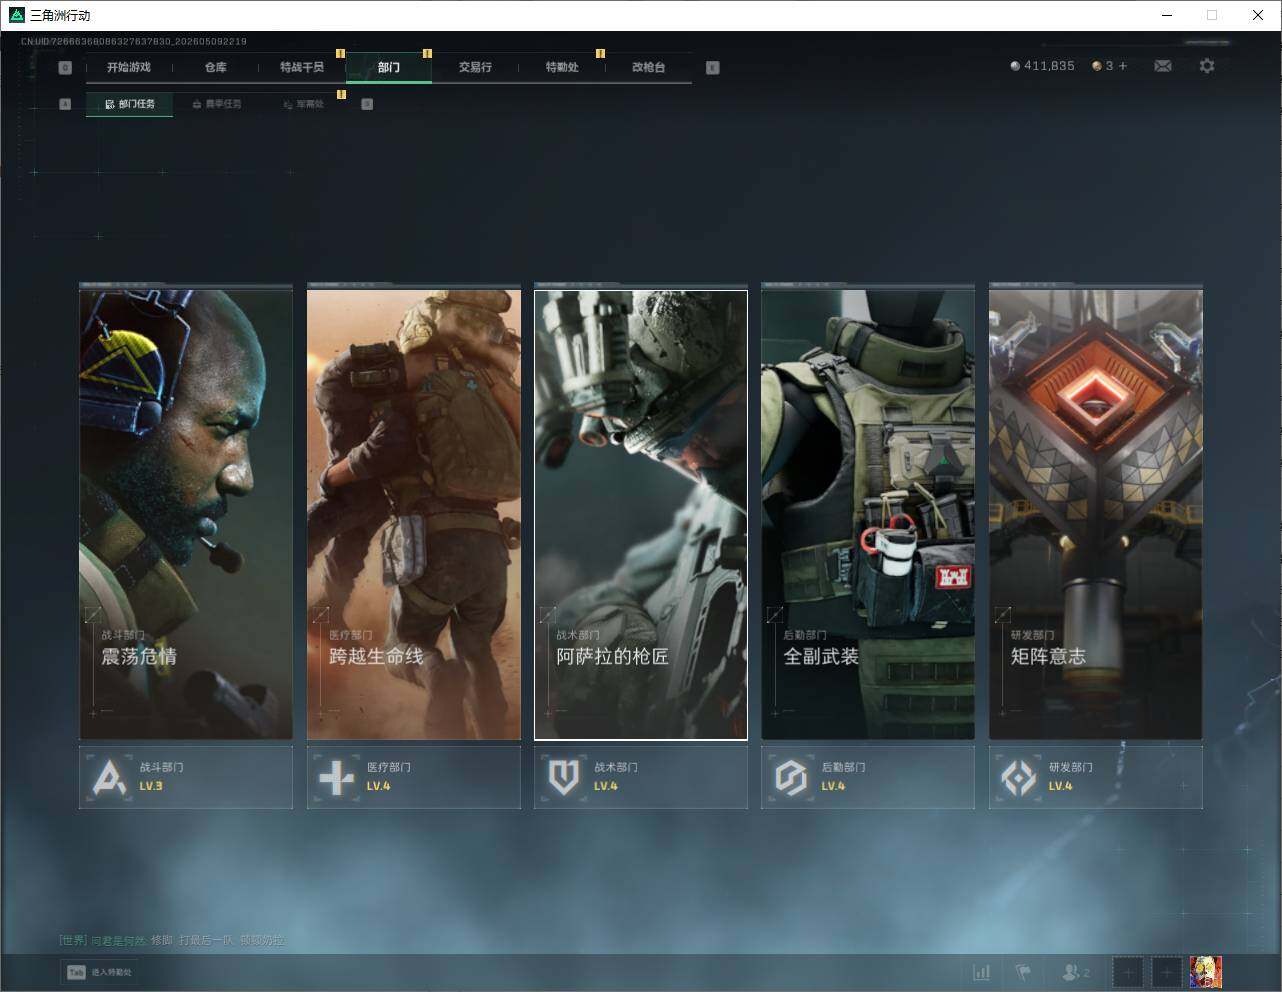Open the bar-chart statistics icon
The image size is (1282, 992).
982,972
